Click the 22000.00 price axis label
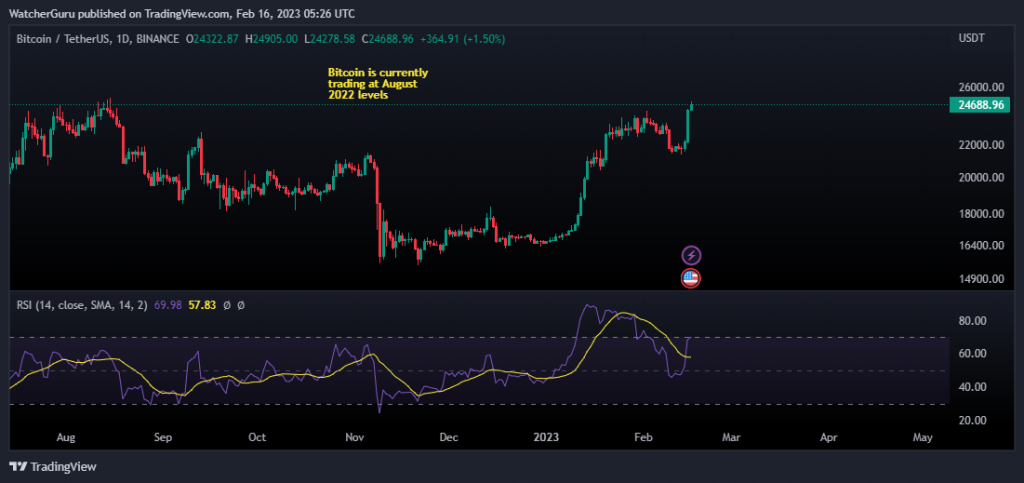 point(980,145)
